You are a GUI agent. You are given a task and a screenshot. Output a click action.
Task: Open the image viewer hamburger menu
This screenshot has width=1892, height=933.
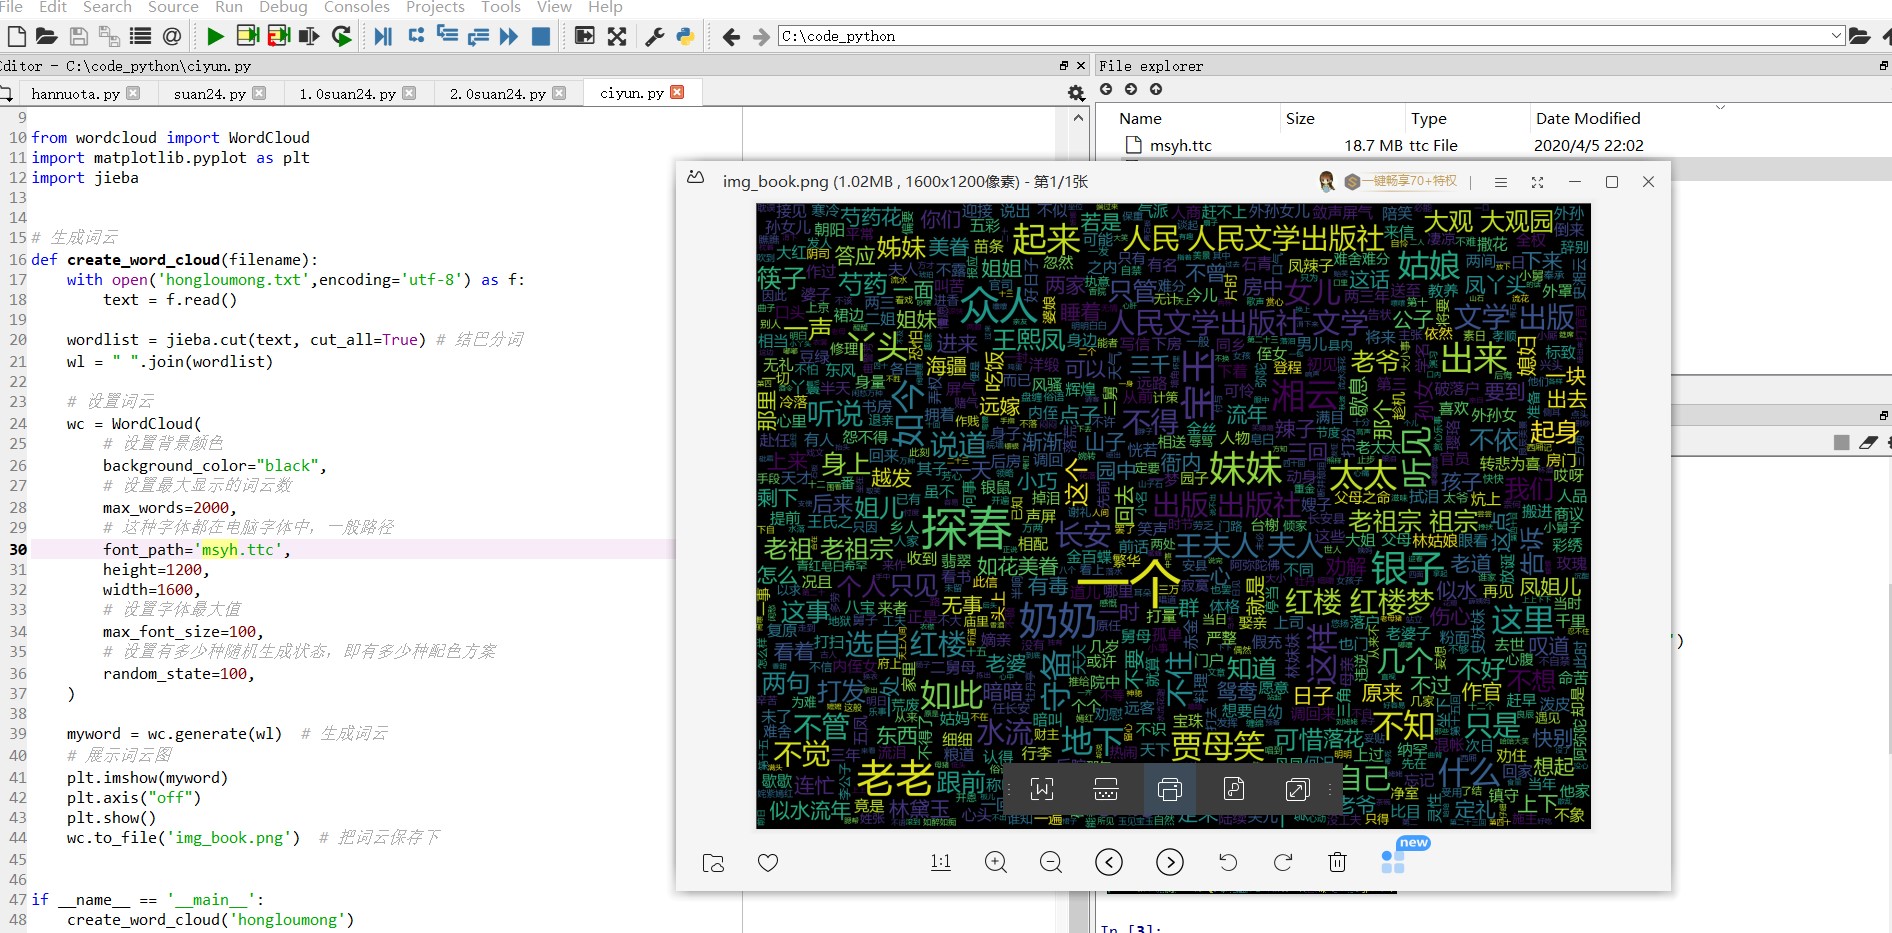(1500, 182)
